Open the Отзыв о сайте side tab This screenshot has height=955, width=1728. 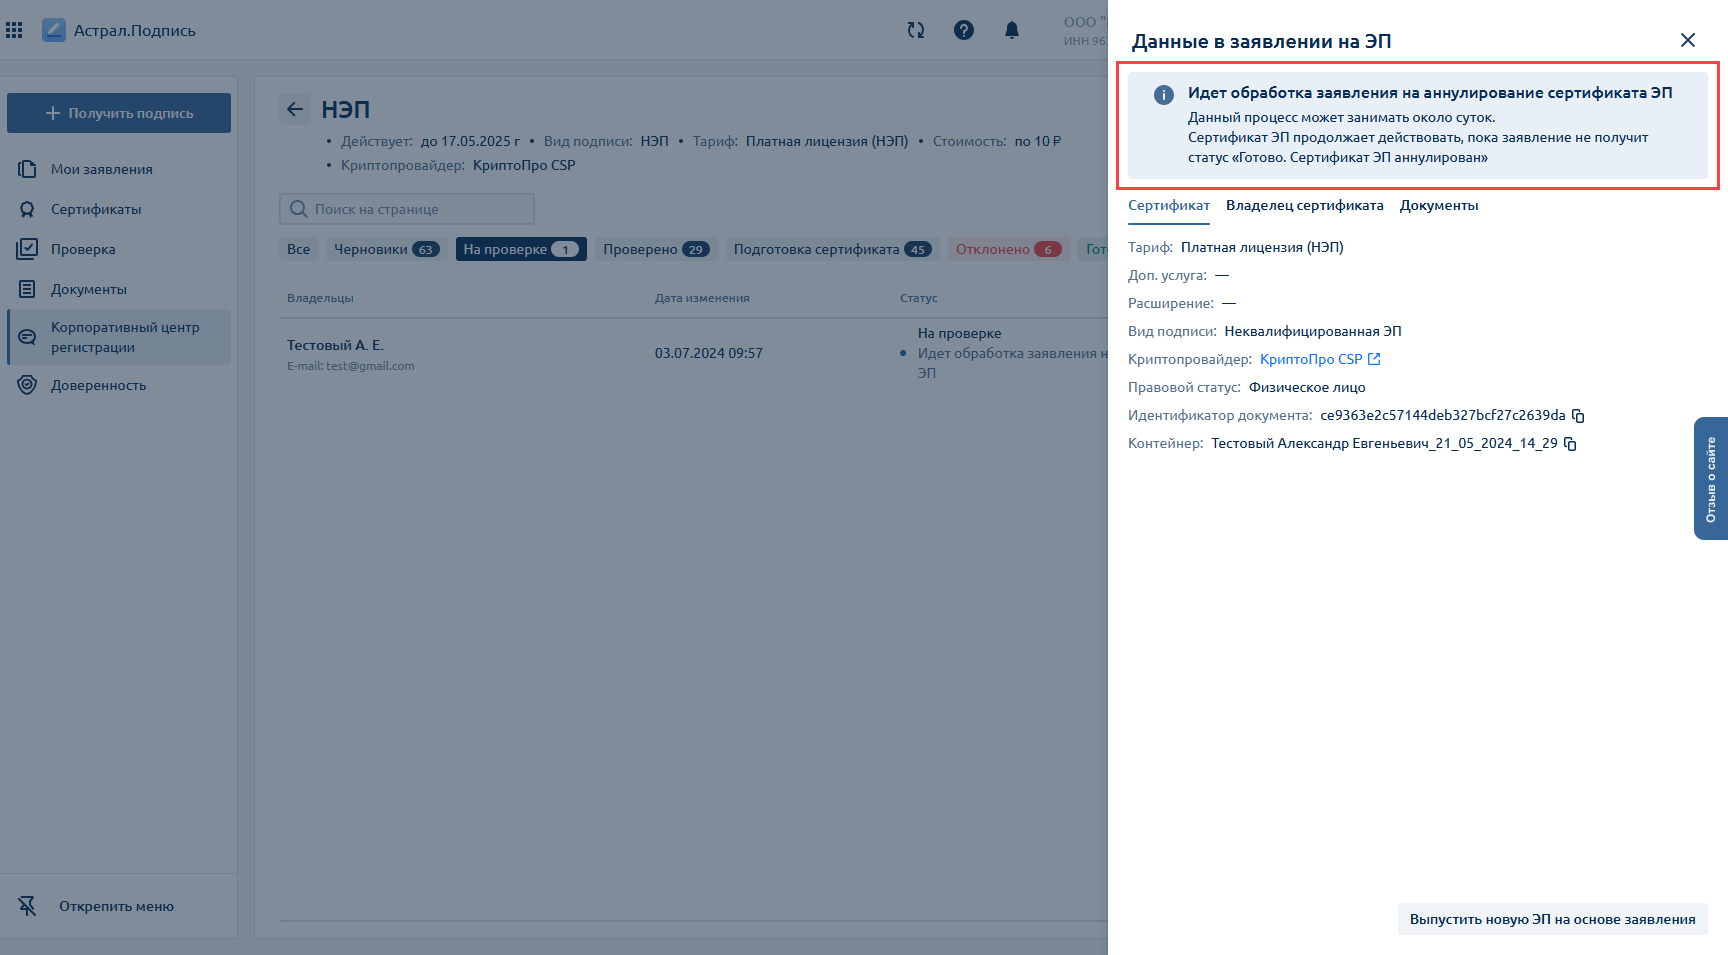[1711, 479]
